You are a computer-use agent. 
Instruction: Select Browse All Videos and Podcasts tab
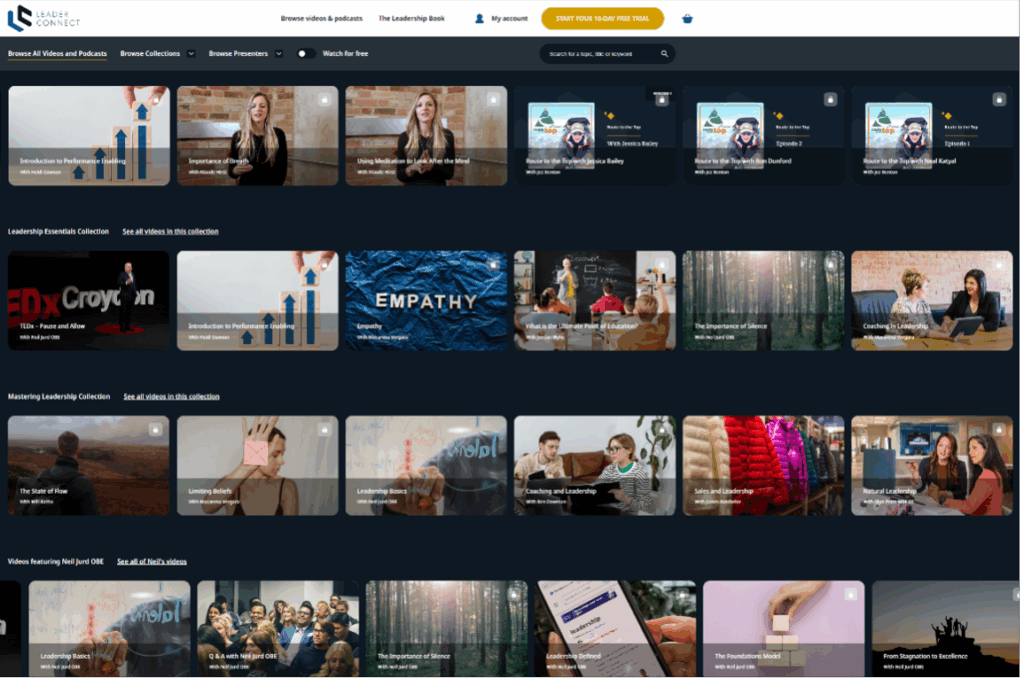tap(57, 54)
